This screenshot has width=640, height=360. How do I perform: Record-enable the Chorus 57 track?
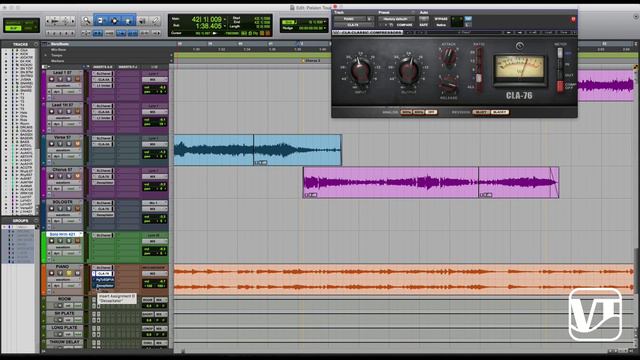51,176
